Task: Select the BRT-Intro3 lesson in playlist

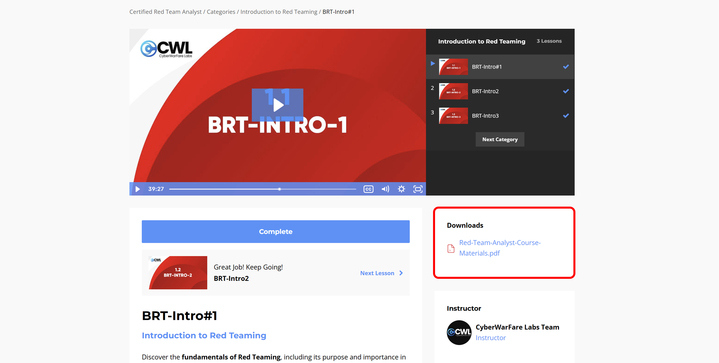Action: pyautogui.click(x=500, y=116)
